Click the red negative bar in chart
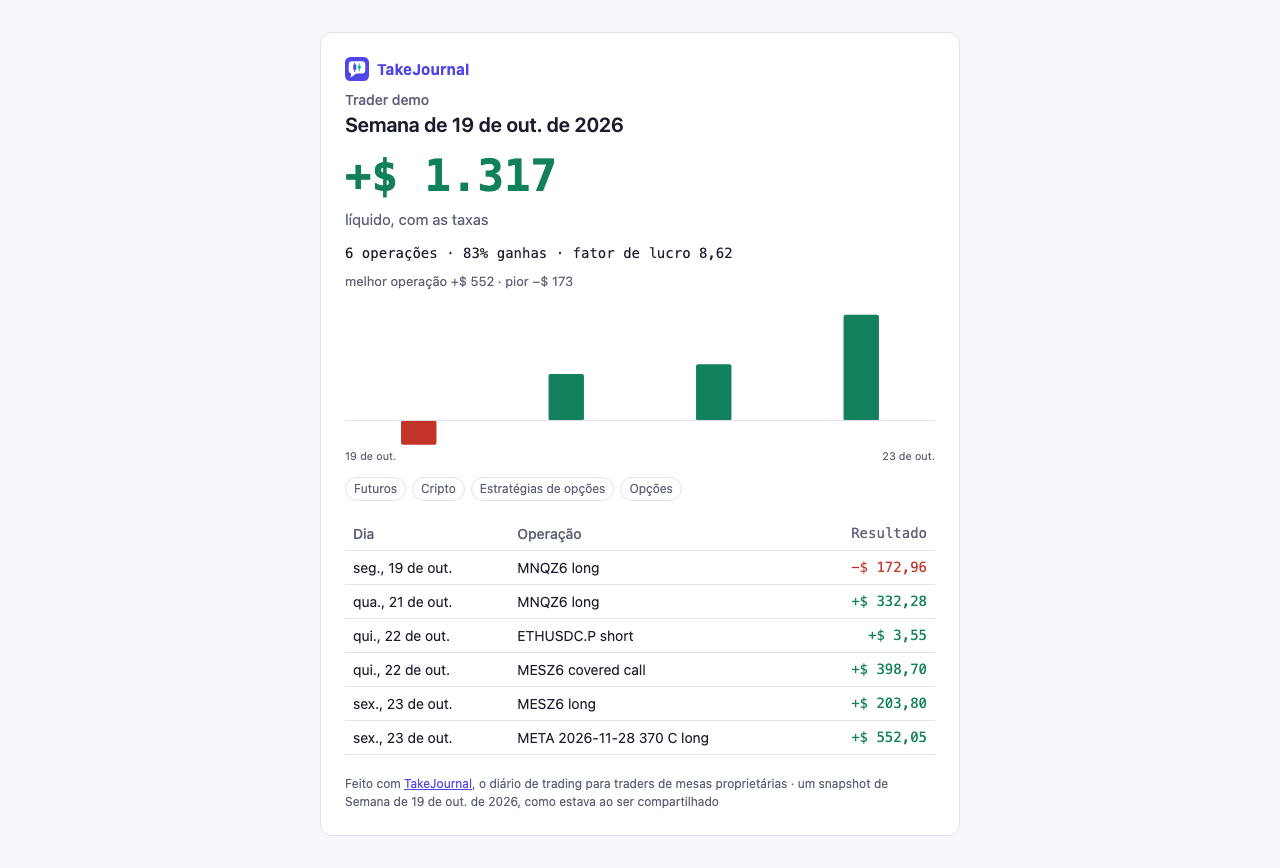The height and width of the screenshot is (868, 1280). click(x=419, y=432)
